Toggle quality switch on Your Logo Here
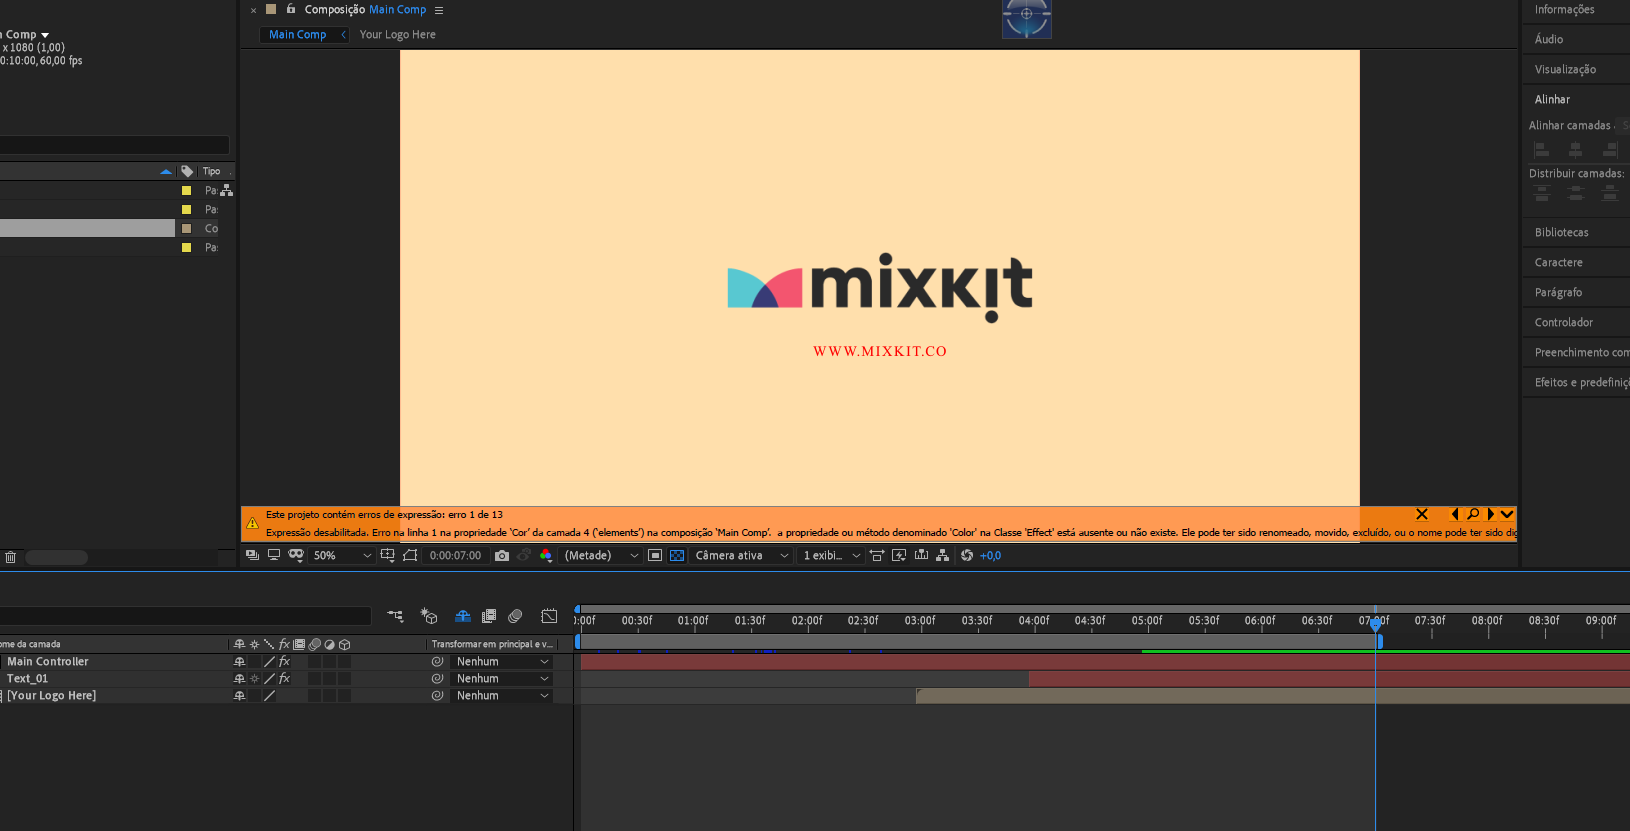Viewport: 1630px width, 831px height. pos(269,696)
